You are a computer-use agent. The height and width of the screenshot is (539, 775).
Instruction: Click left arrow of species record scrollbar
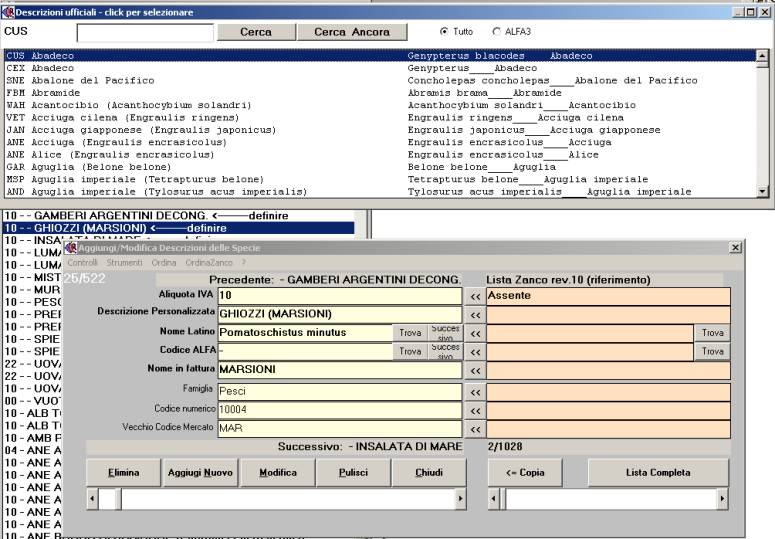pyautogui.click(x=92, y=499)
